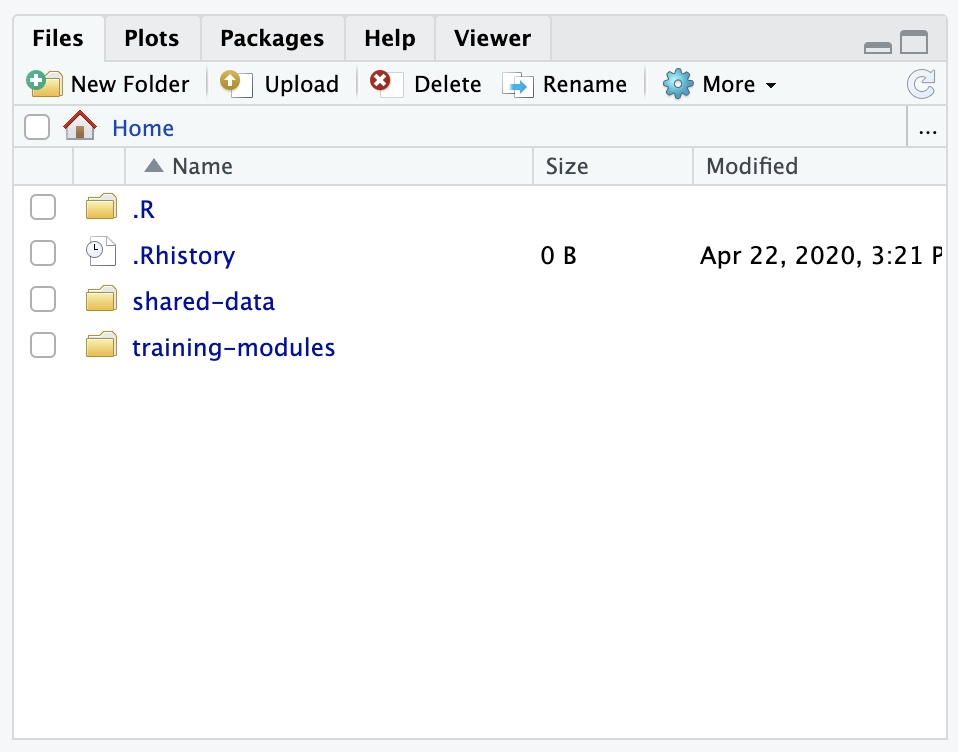Select the training-modules checkbox

coord(42,345)
